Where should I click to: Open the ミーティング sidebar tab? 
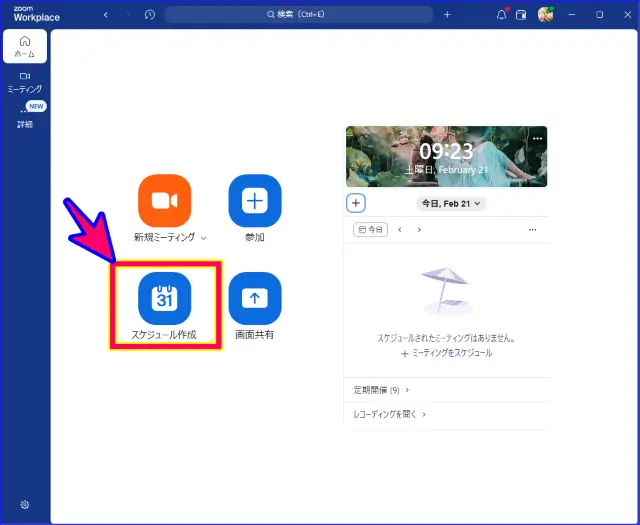25,82
